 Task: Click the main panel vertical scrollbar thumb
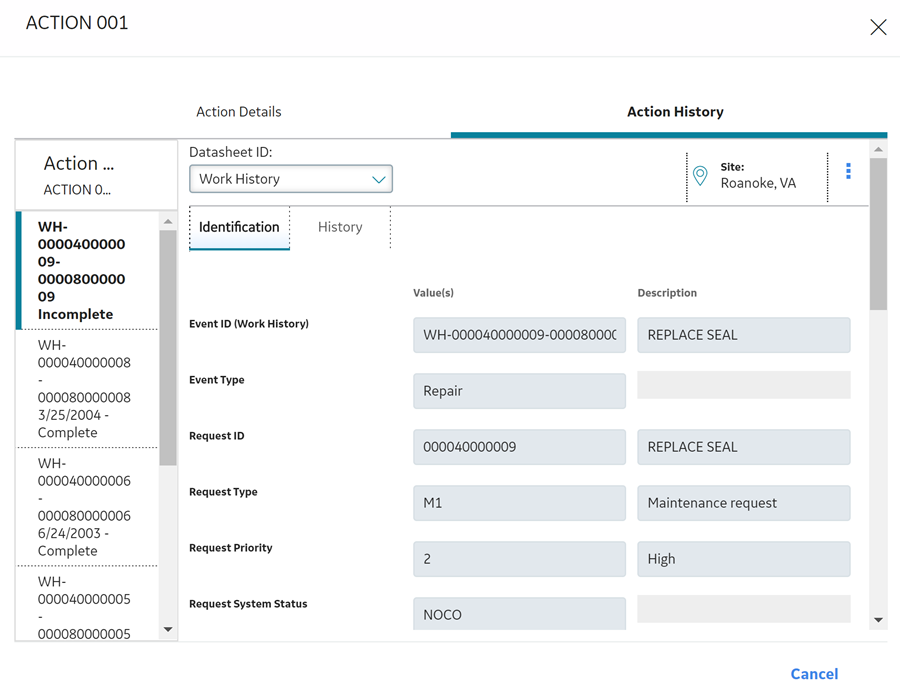click(878, 234)
